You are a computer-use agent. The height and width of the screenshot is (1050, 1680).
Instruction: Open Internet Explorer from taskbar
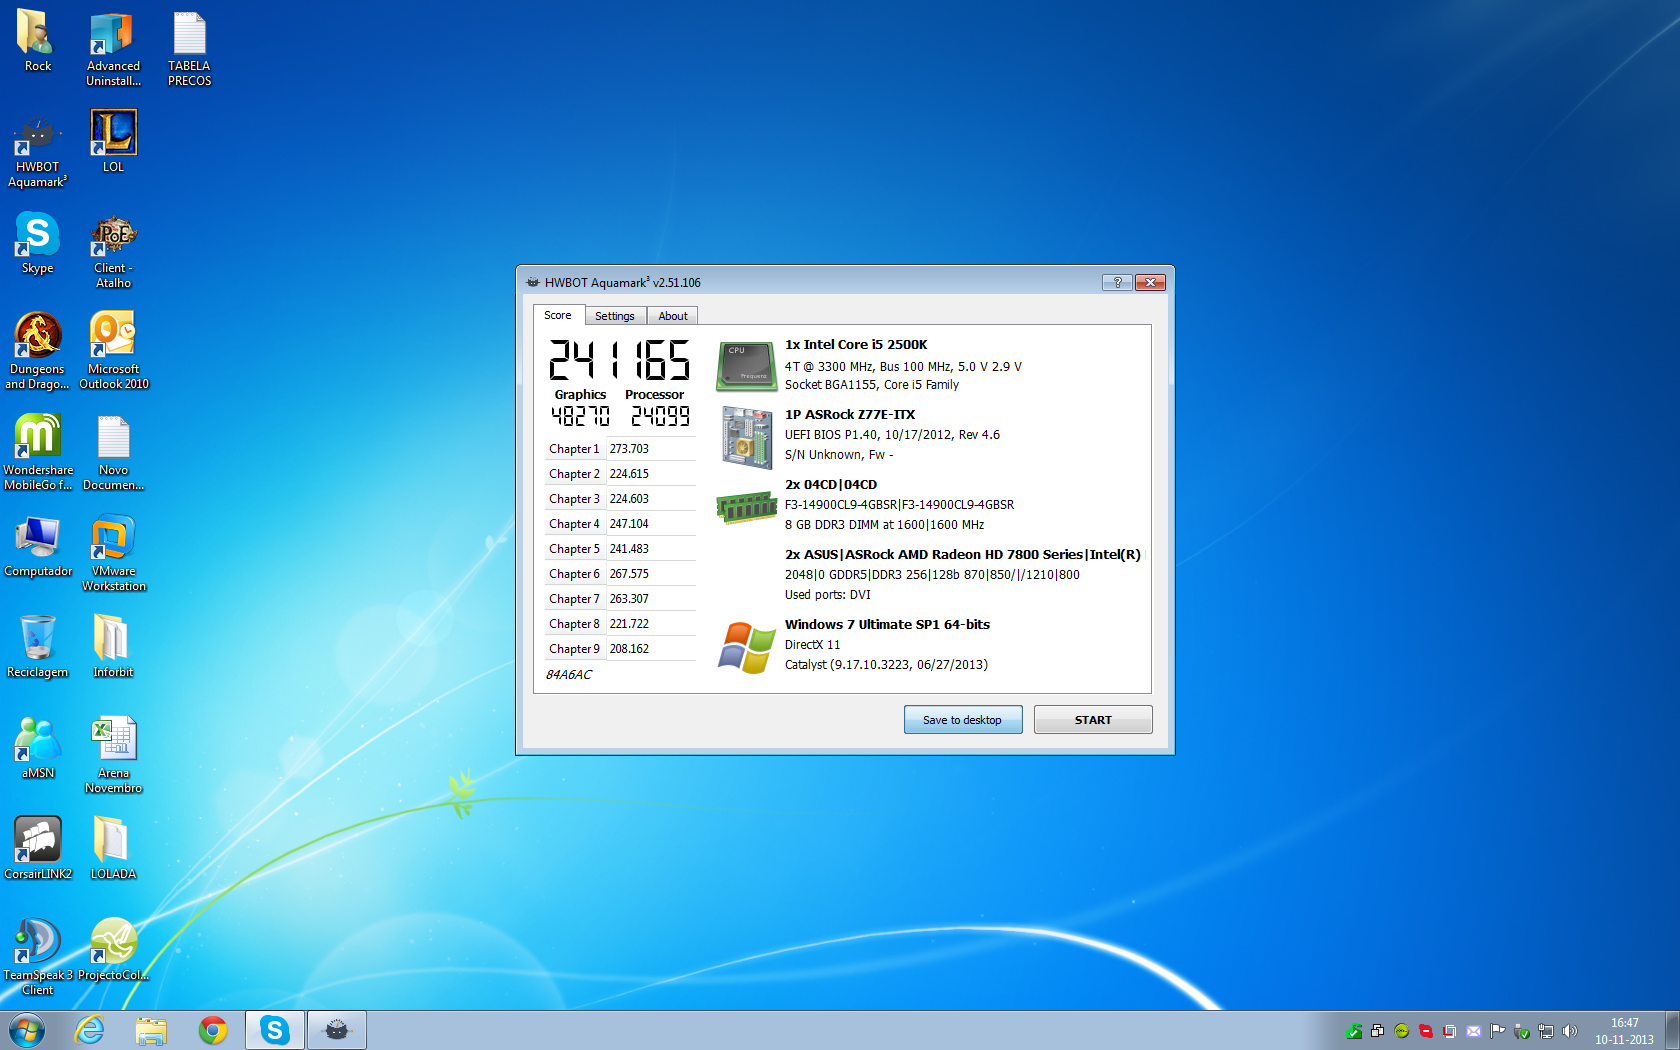coord(90,1030)
